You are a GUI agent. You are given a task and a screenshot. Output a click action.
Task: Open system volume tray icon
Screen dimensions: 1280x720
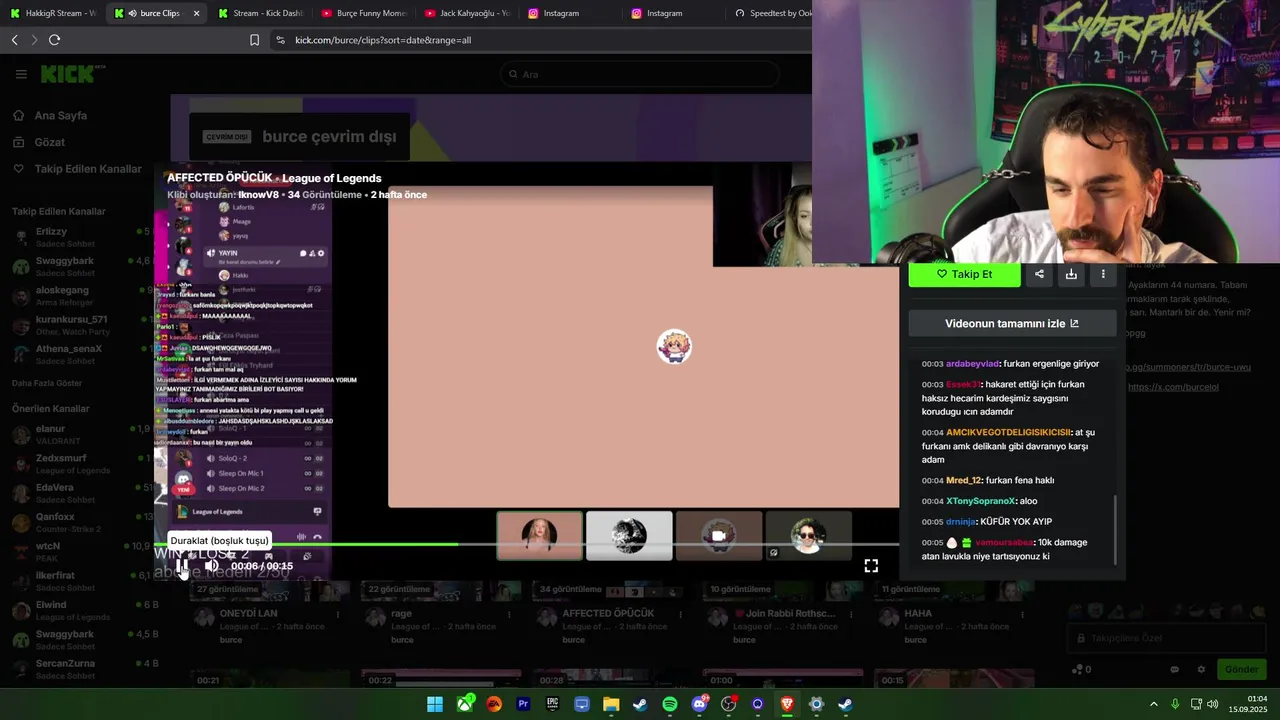1212,704
